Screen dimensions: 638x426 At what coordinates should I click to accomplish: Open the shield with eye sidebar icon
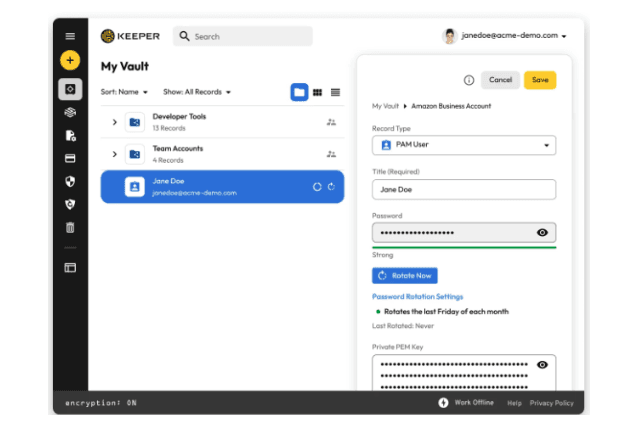pyautogui.click(x=70, y=204)
